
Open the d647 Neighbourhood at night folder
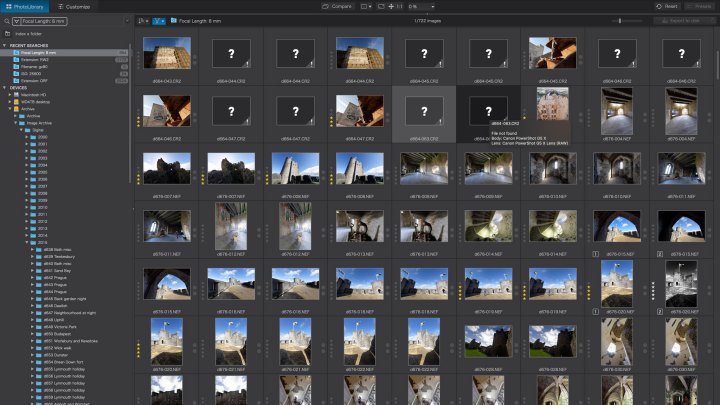[70, 313]
